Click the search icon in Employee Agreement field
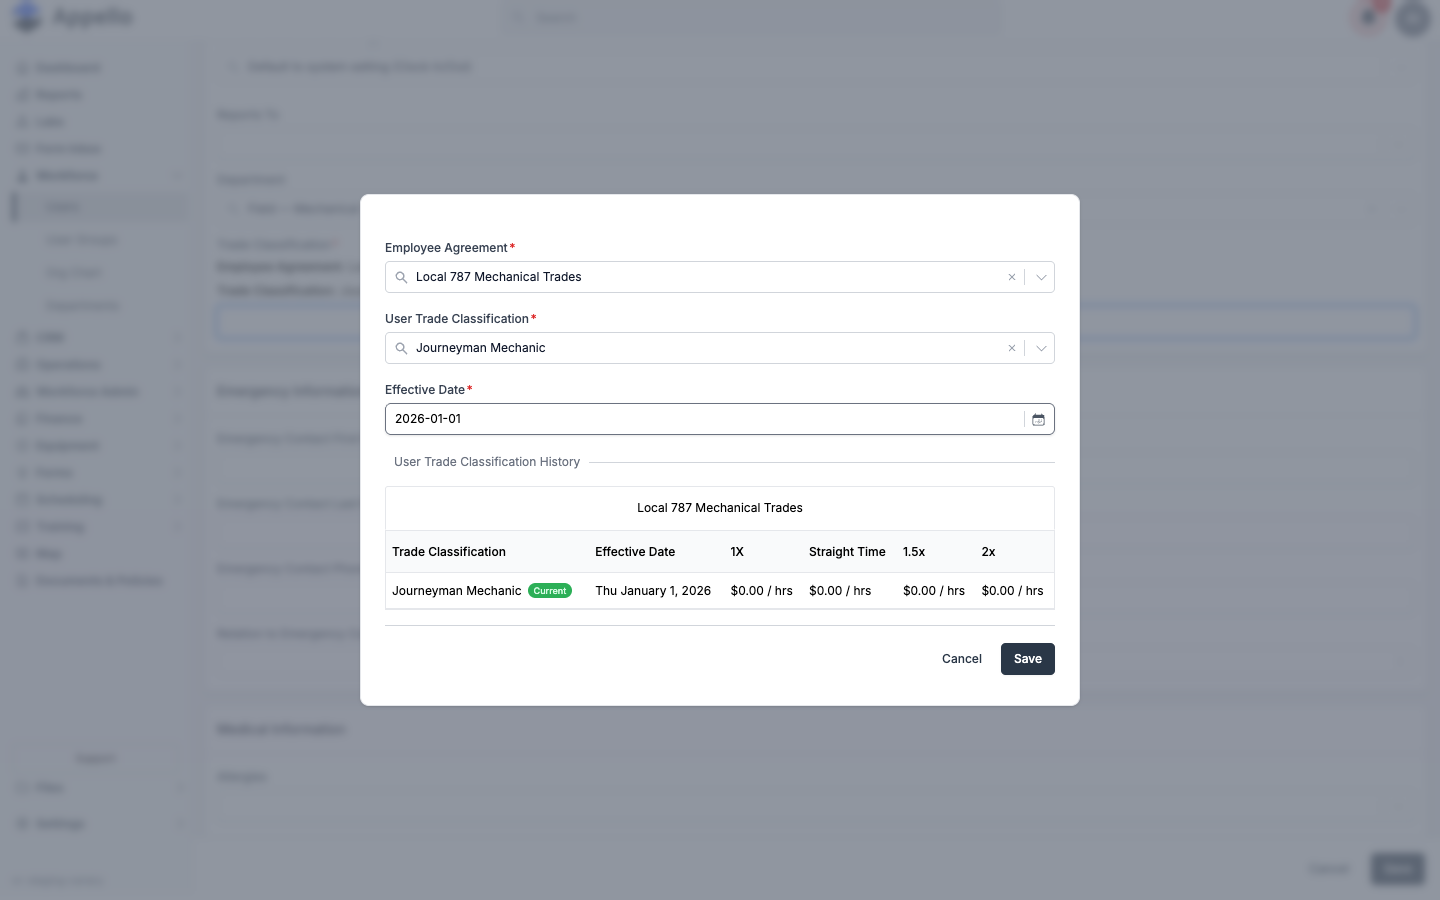The image size is (1440, 900). coord(401,277)
